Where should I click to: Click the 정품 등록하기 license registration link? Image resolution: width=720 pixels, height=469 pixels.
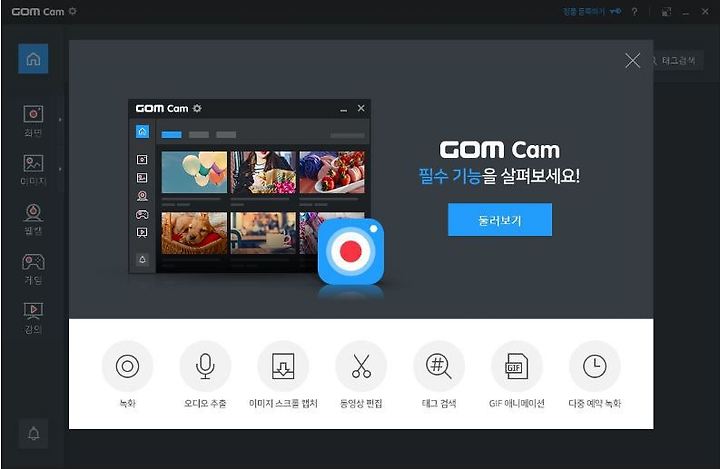coord(592,11)
